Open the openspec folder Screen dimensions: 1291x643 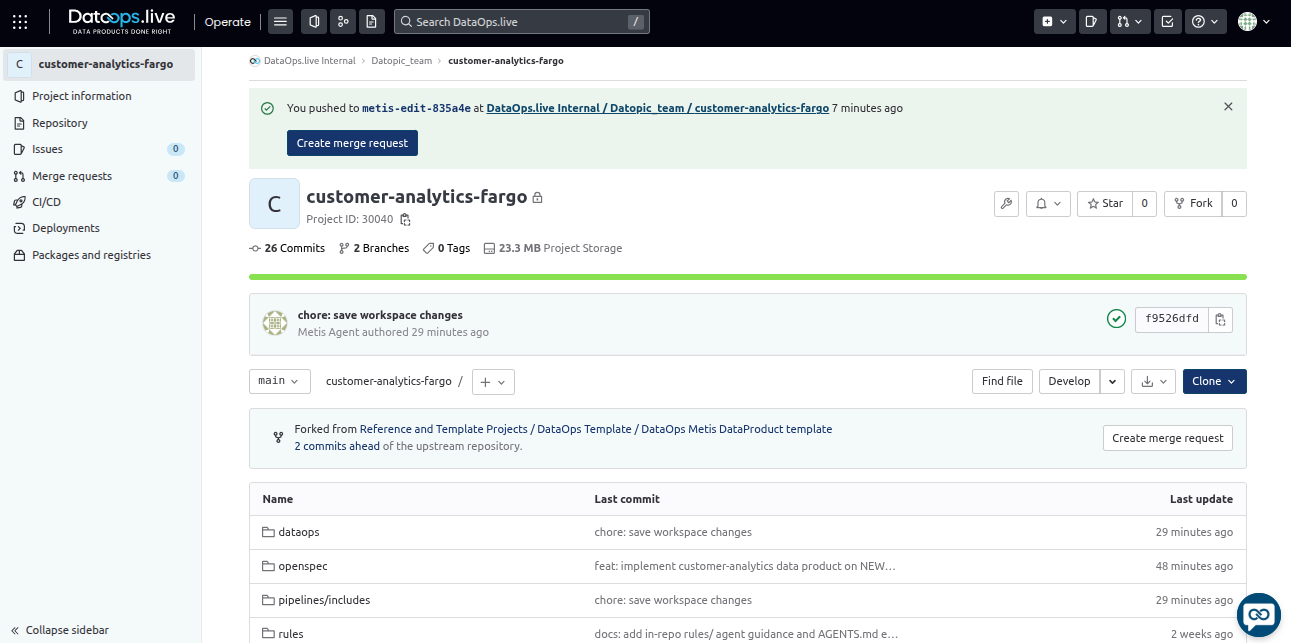coord(303,566)
